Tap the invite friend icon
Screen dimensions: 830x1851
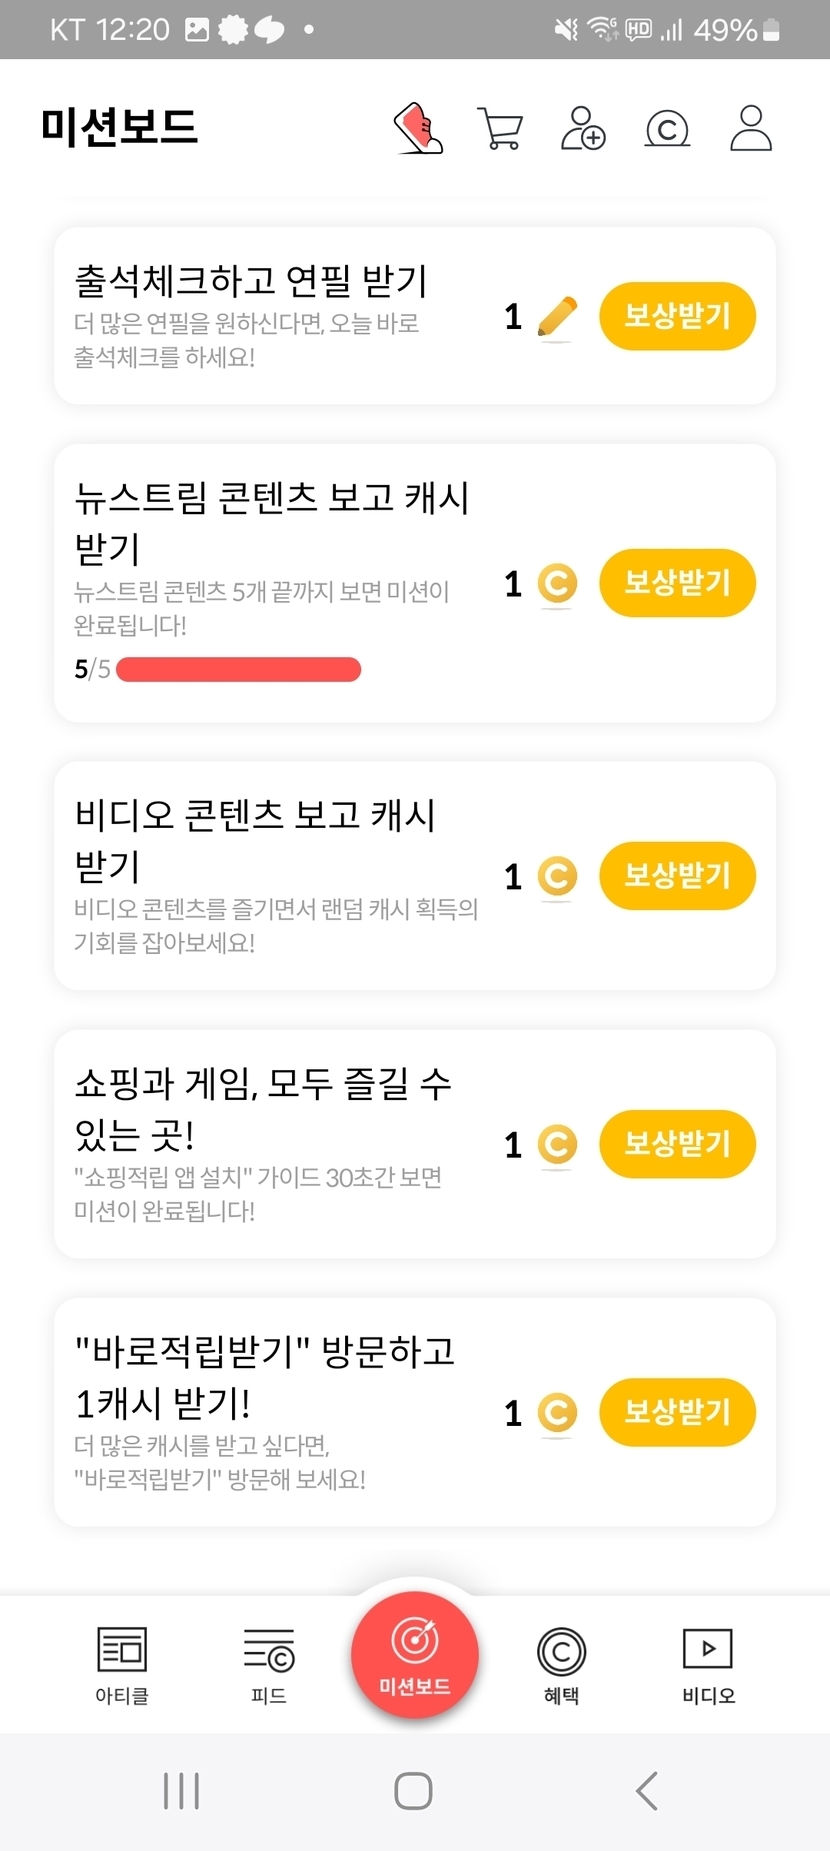point(583,129)
